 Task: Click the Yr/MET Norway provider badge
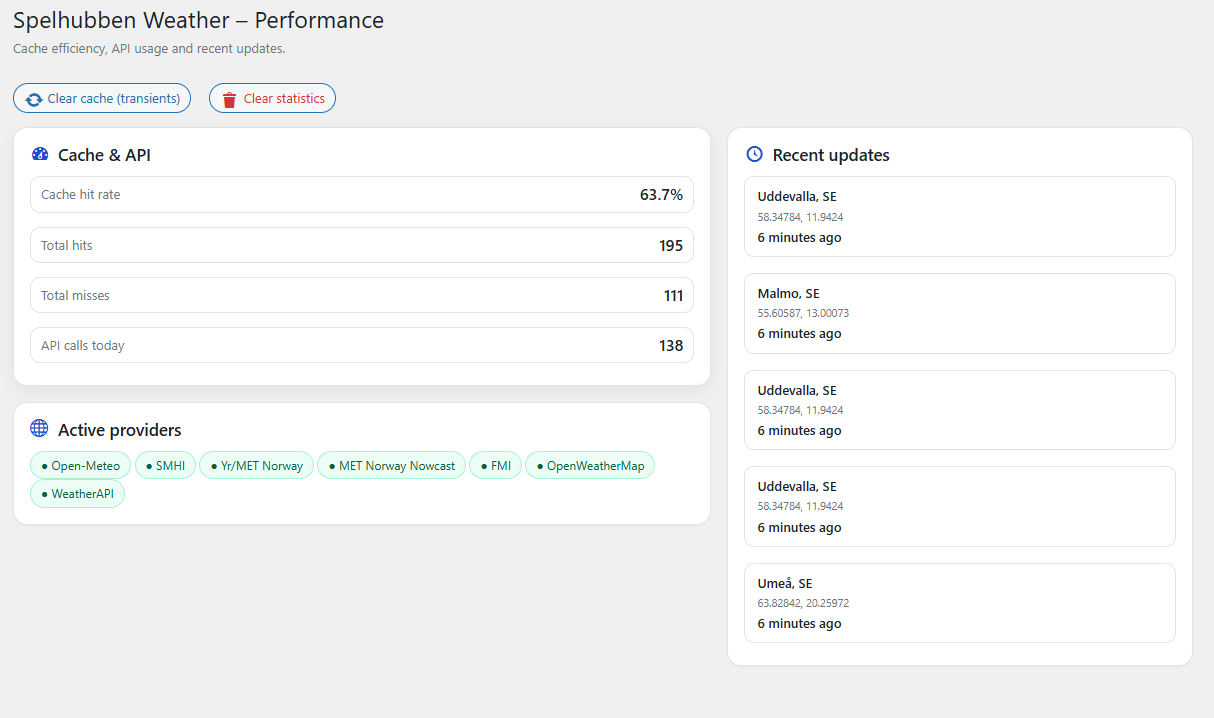pos(256,466)
